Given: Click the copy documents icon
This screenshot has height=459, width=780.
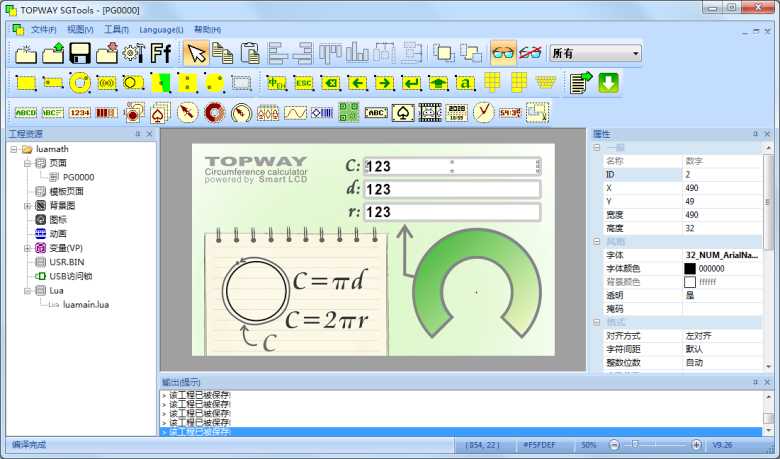Looking at the screenshot, I should coord(222,53).
